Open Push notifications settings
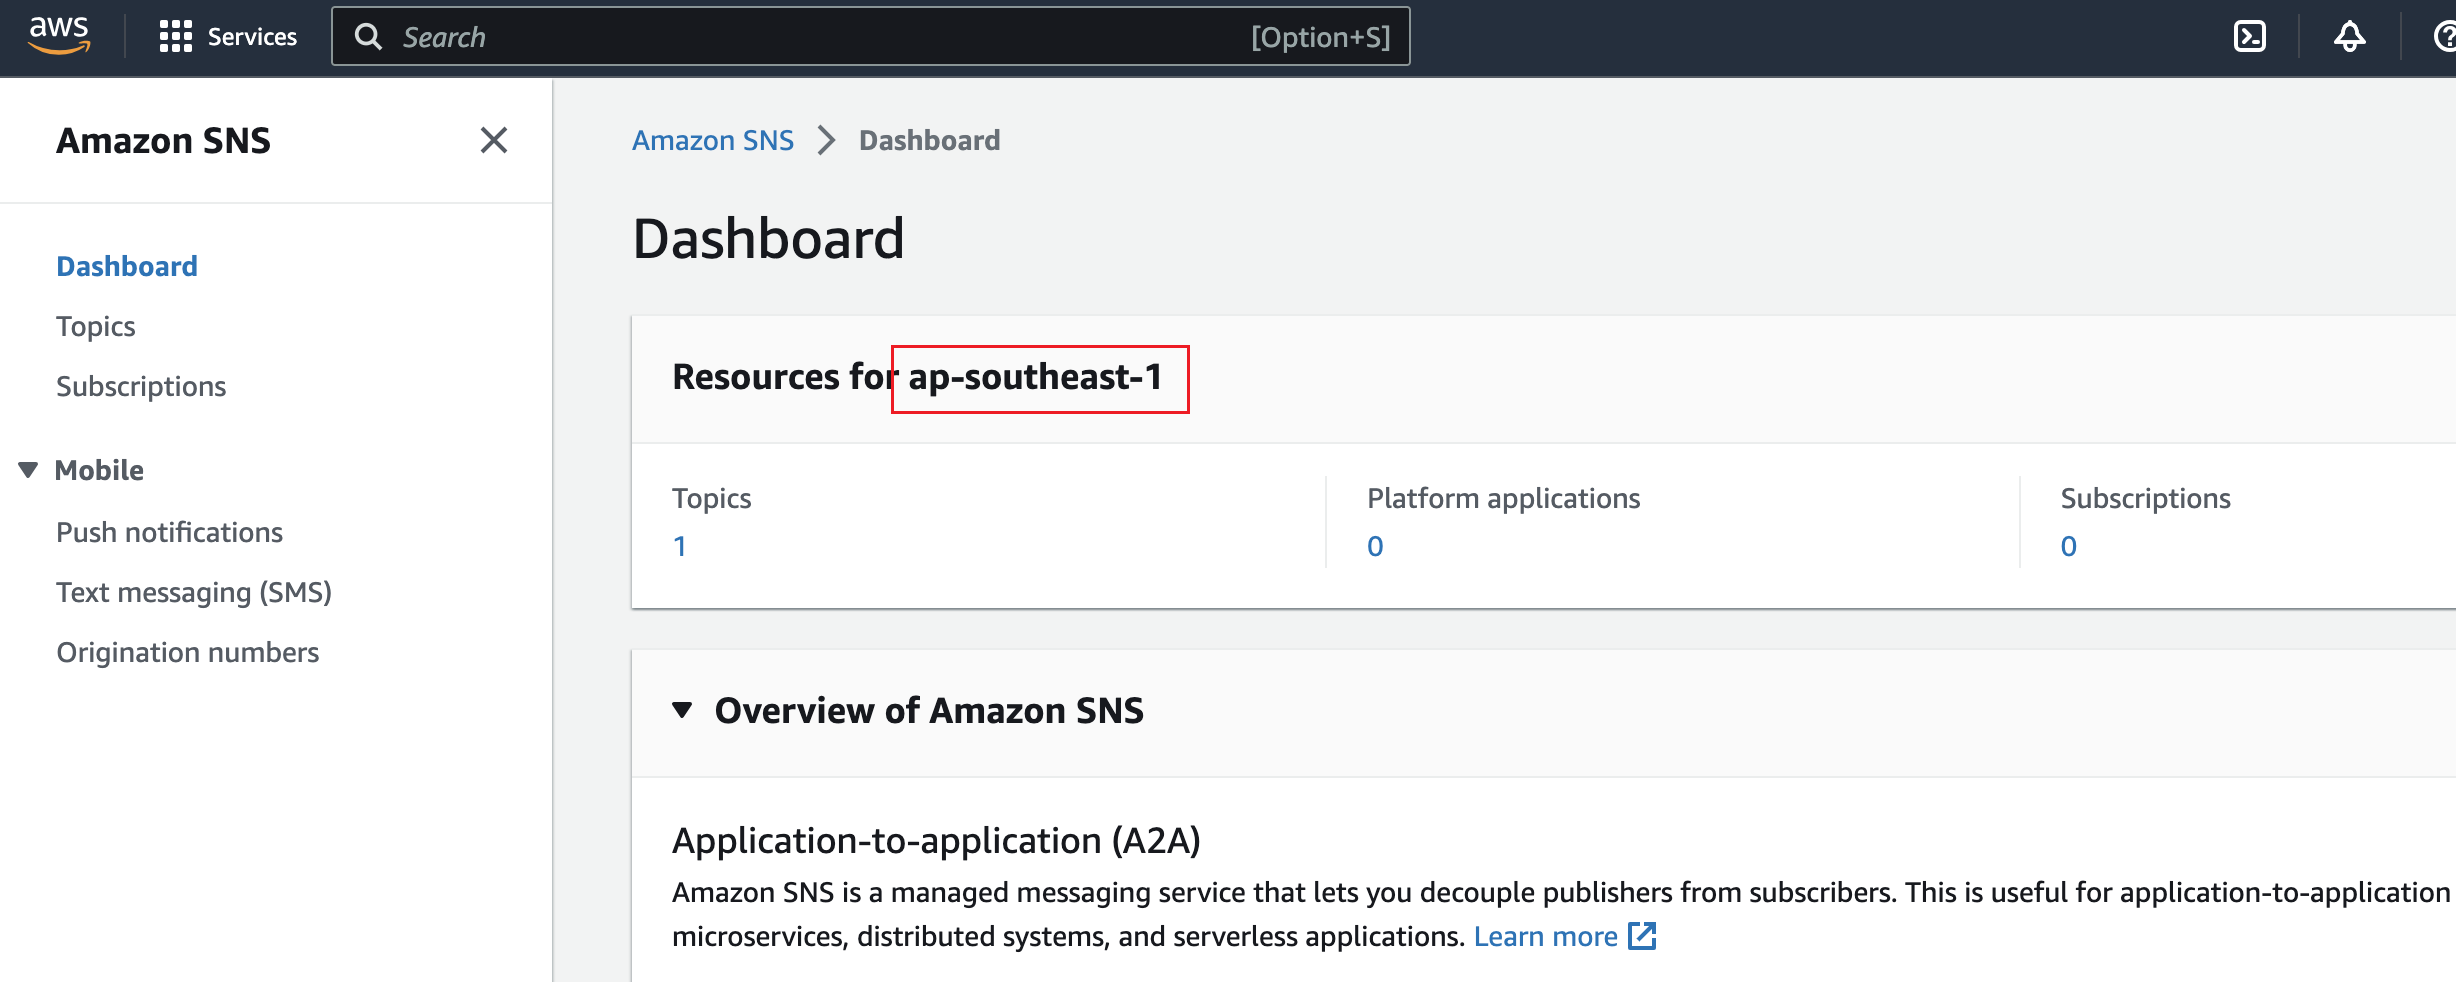Image resolution: width=2456 pixels, height=982 pixels. (x=170, y=532)
